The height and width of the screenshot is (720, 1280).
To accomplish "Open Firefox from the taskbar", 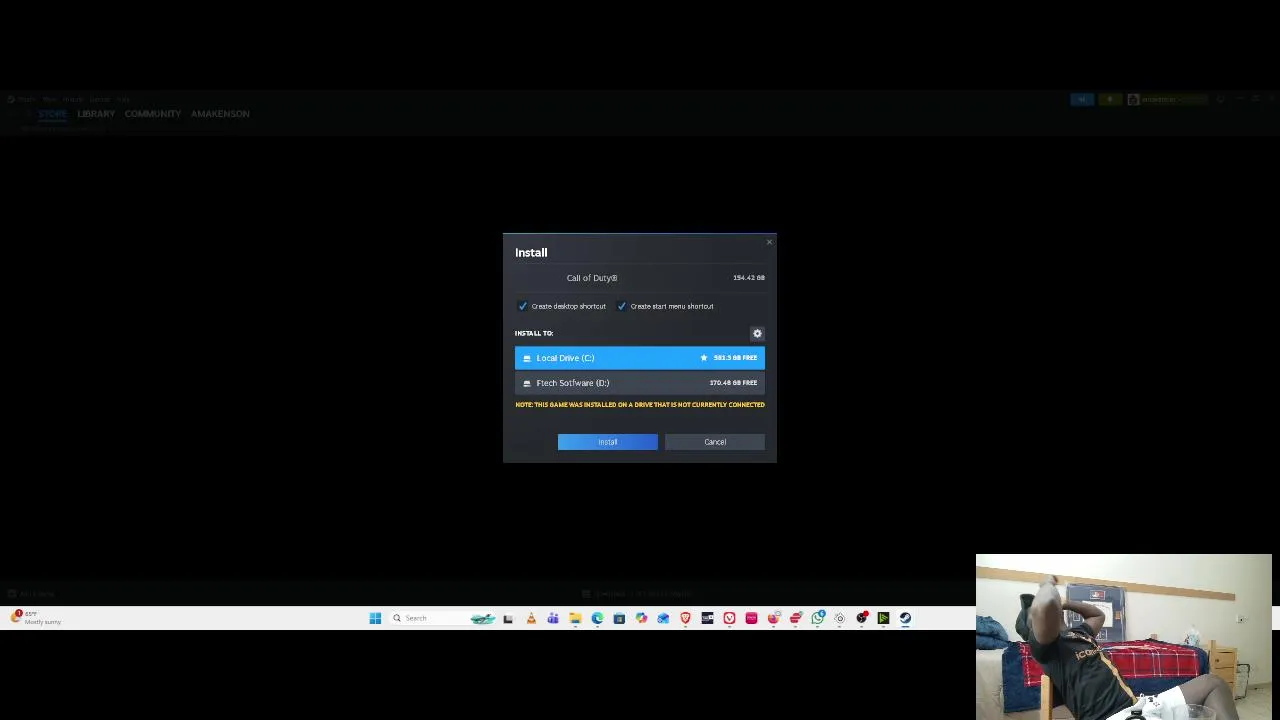I will [773, 618].
